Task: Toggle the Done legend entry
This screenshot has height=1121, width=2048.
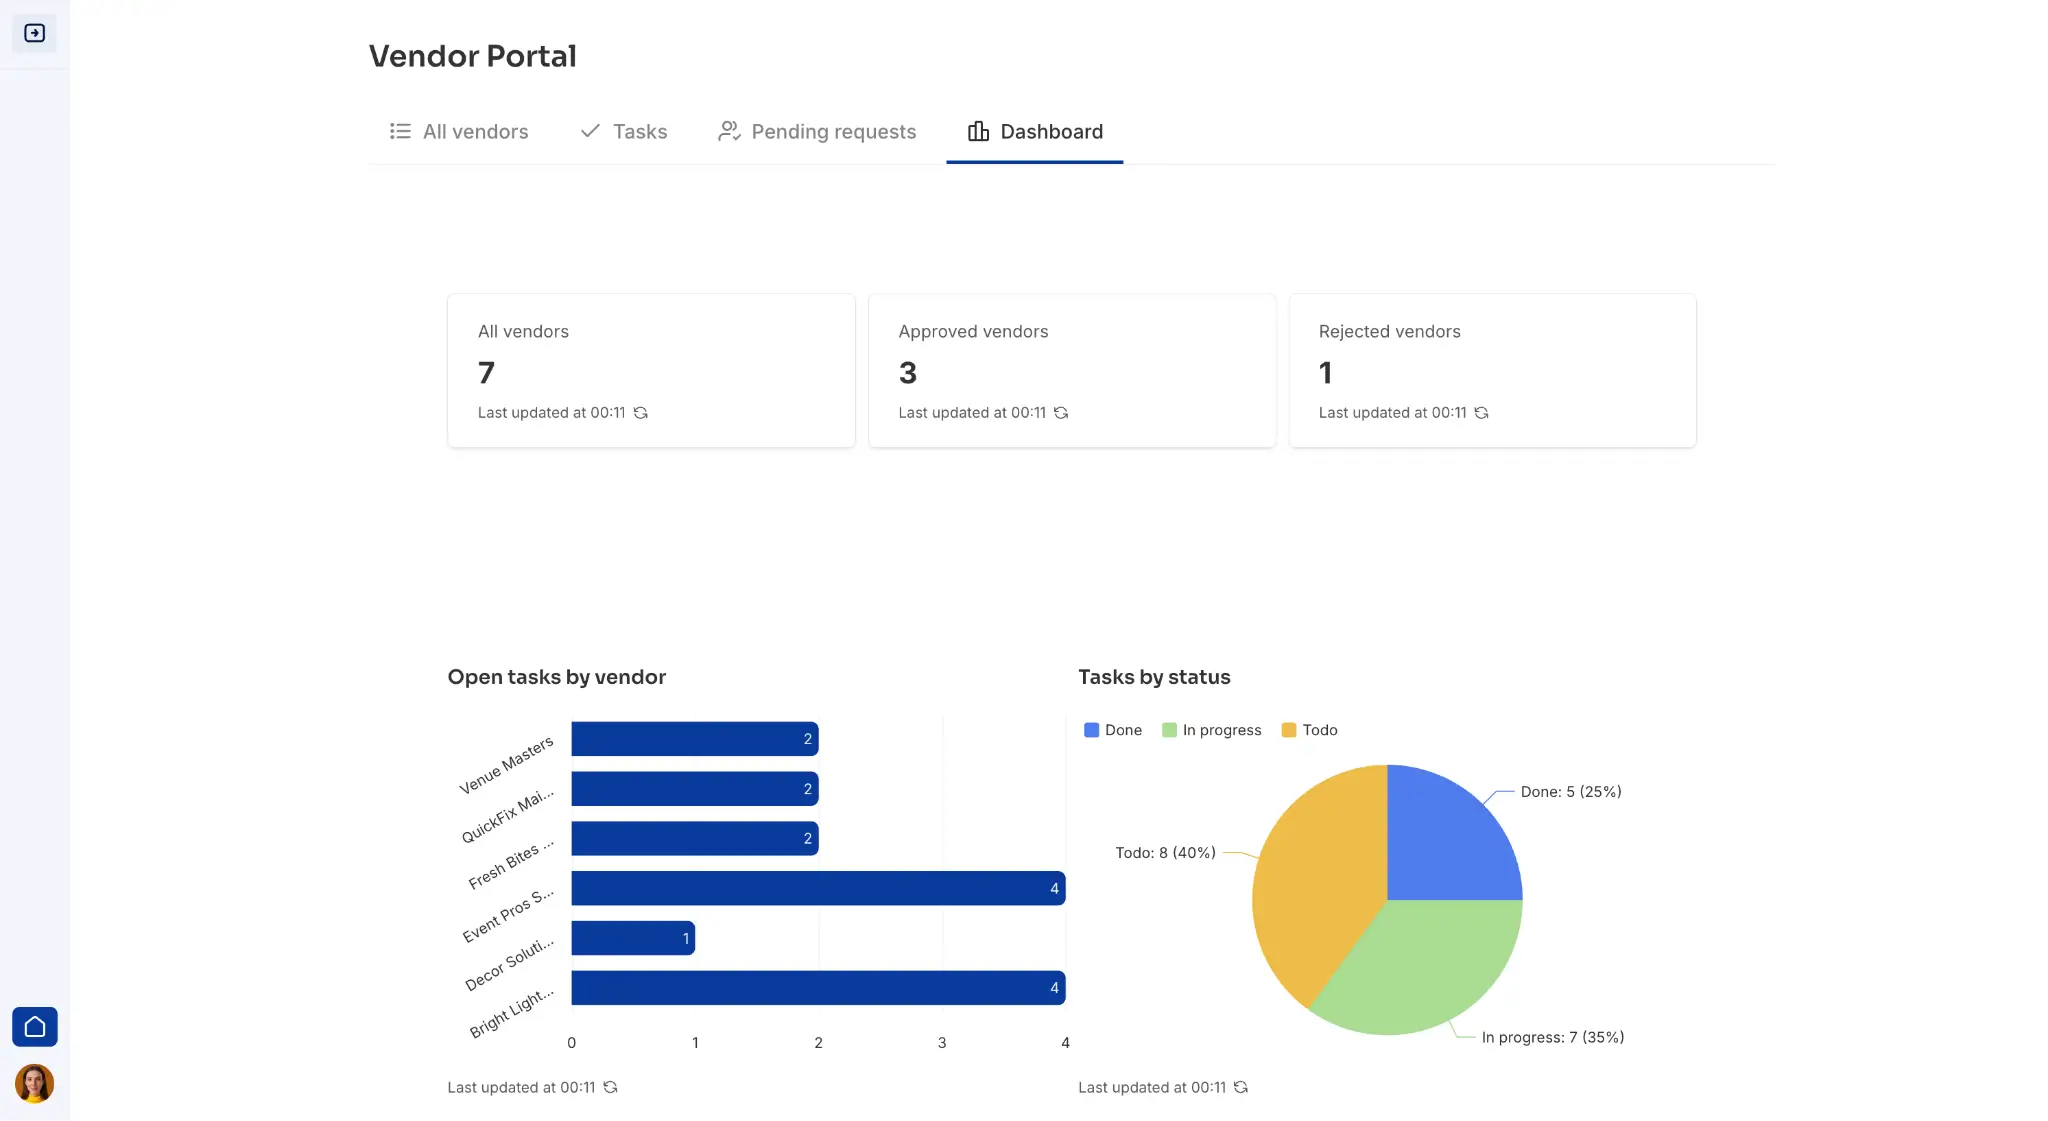Action: [1113, 729]
